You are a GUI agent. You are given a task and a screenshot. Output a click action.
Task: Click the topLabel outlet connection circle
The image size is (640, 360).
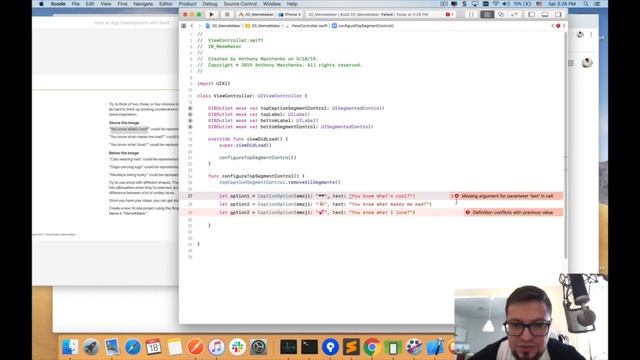[190, 114]
